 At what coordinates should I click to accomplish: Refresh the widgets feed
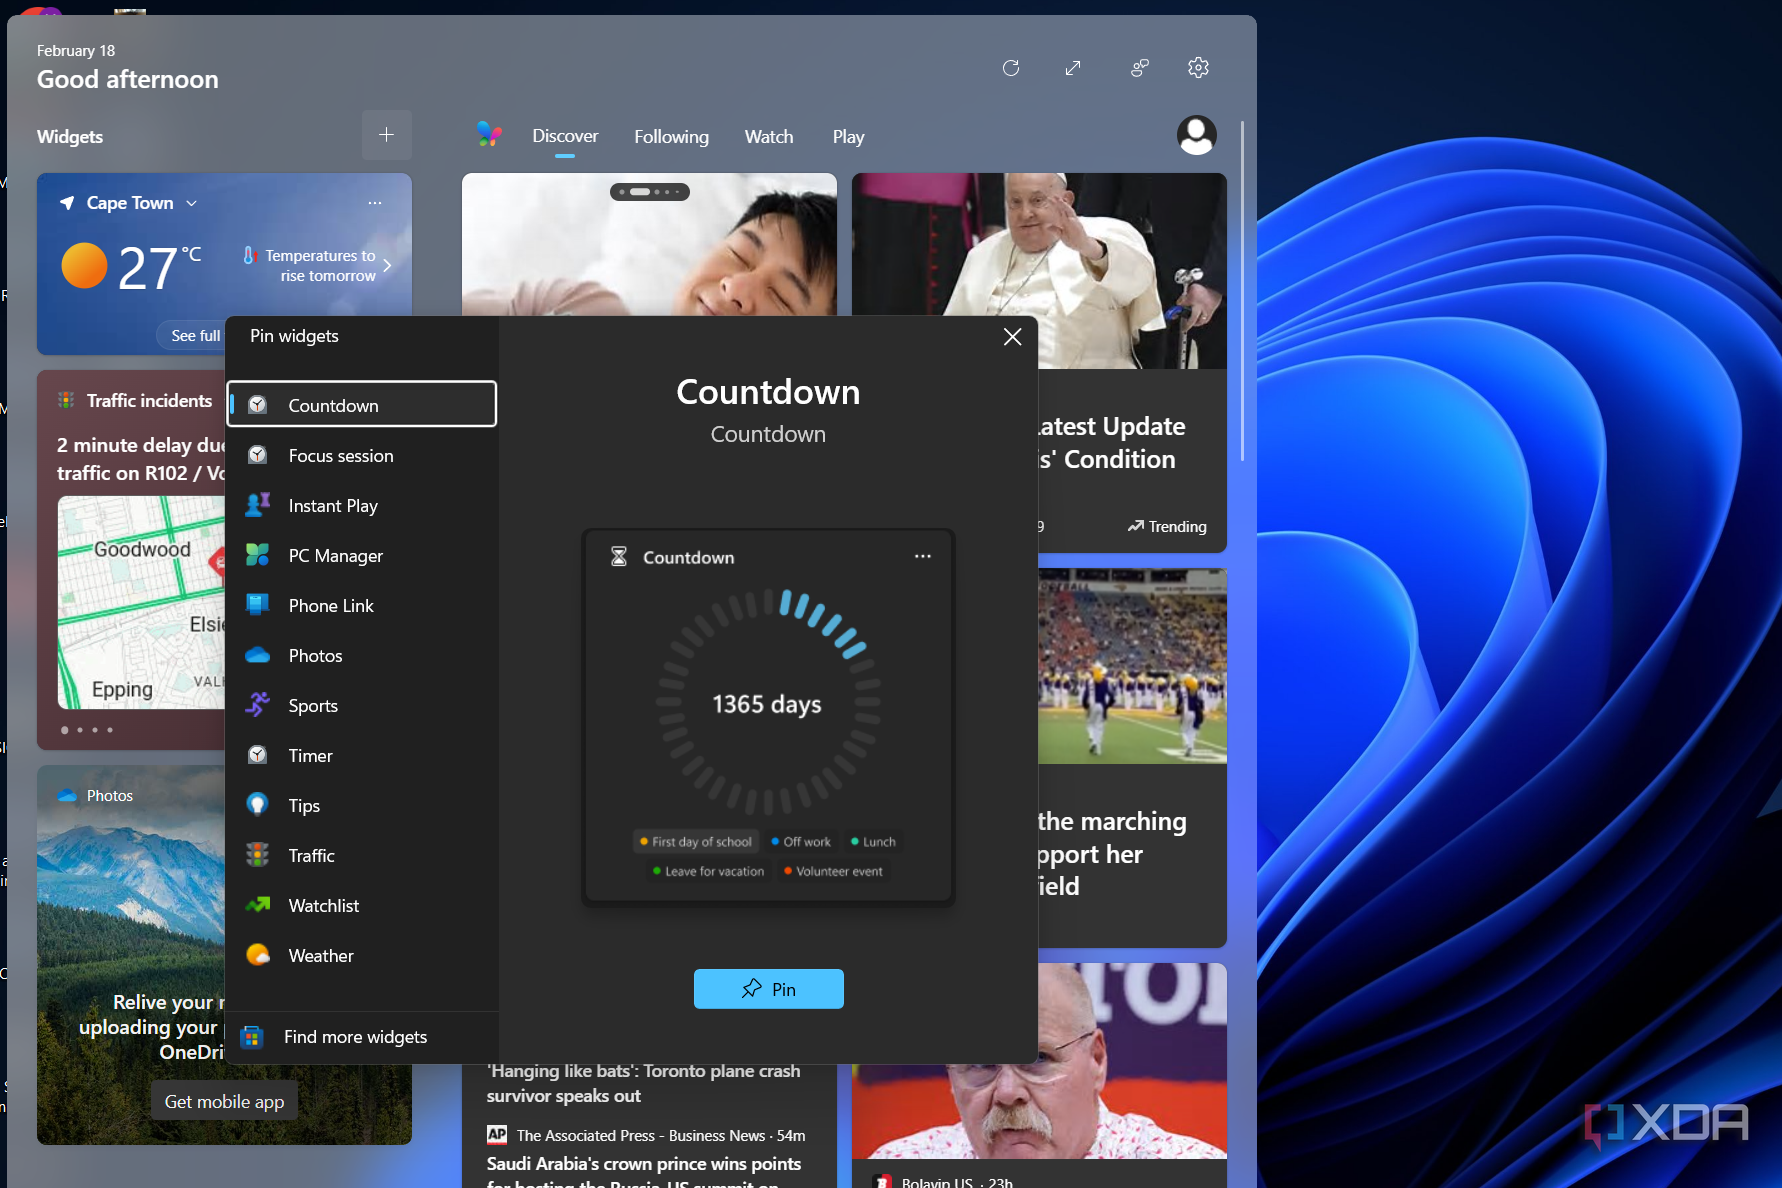[1011, 68]
